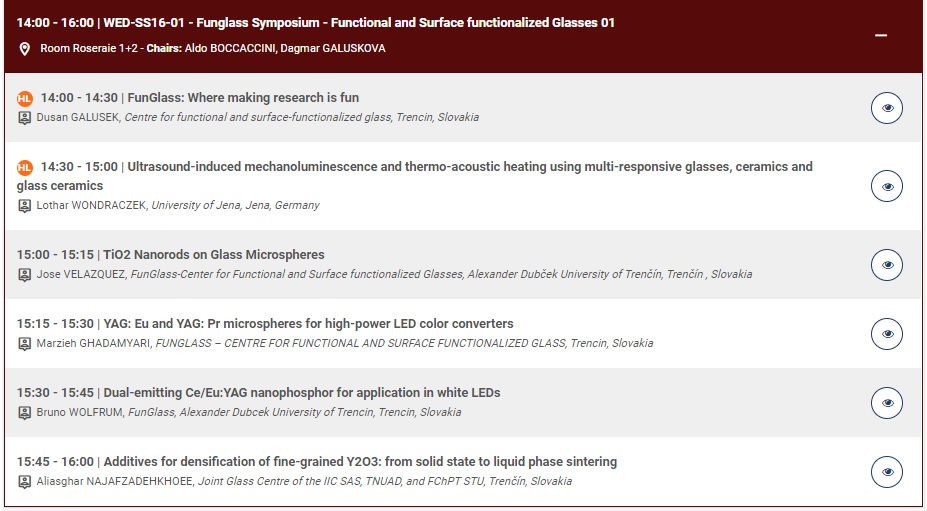Screen dimensions: 927x511
Task: View details of FunGlass research is fun talk
Action: (887, 108)
